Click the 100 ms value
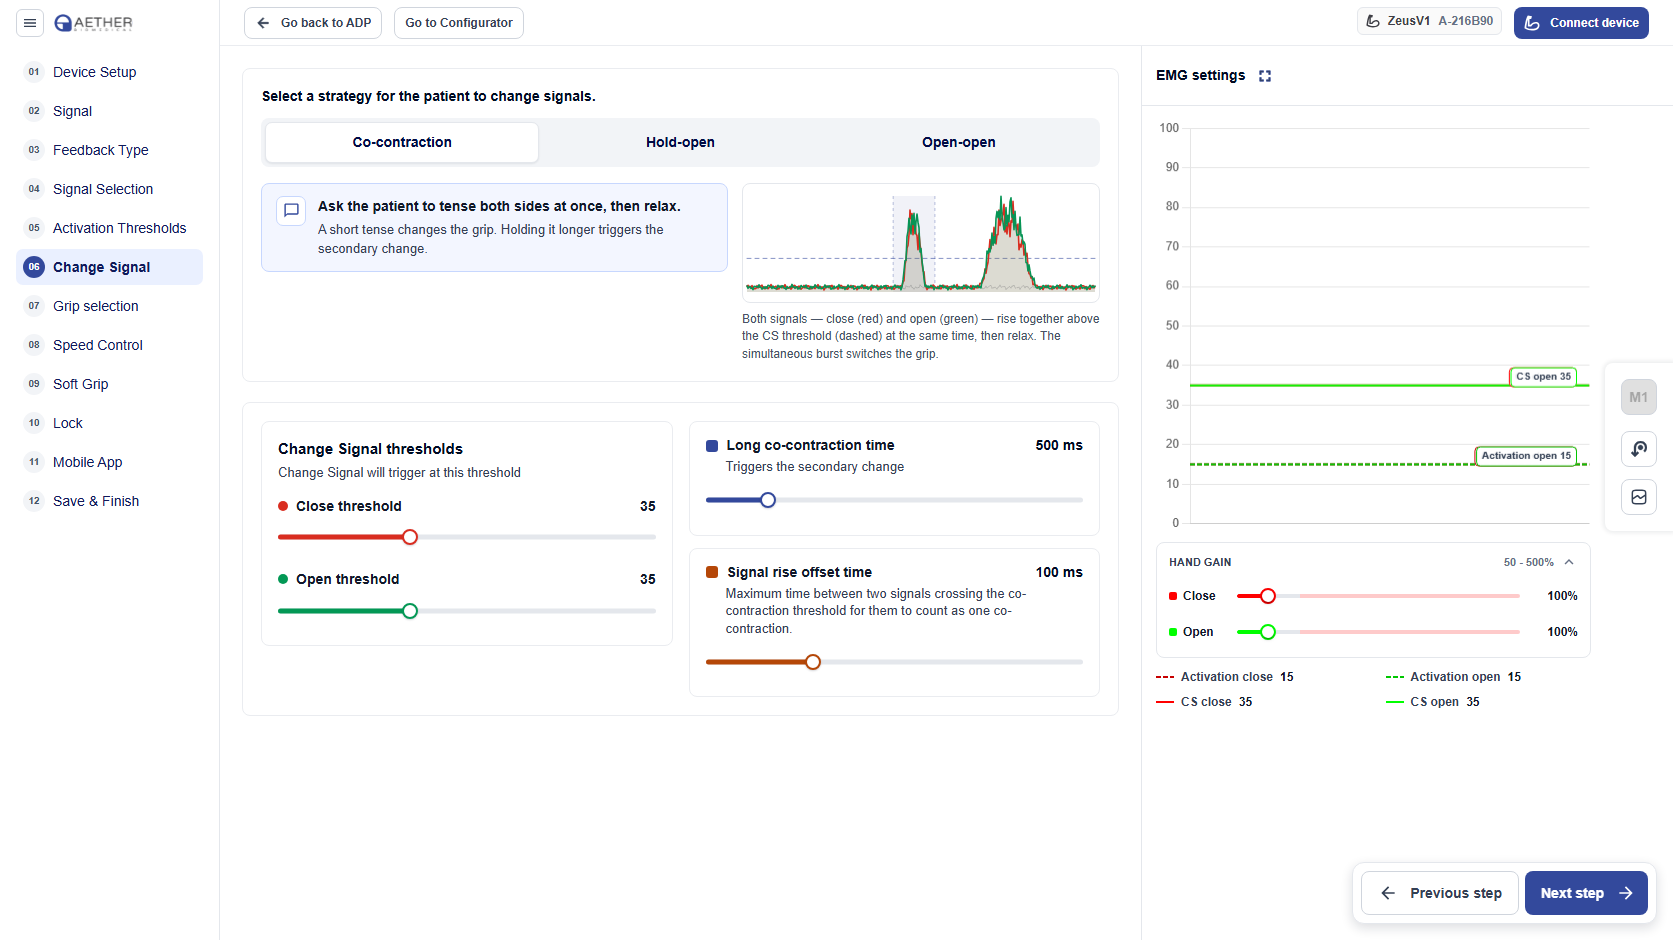Viewport: 1673px width, 940px height. point(1059,572)
